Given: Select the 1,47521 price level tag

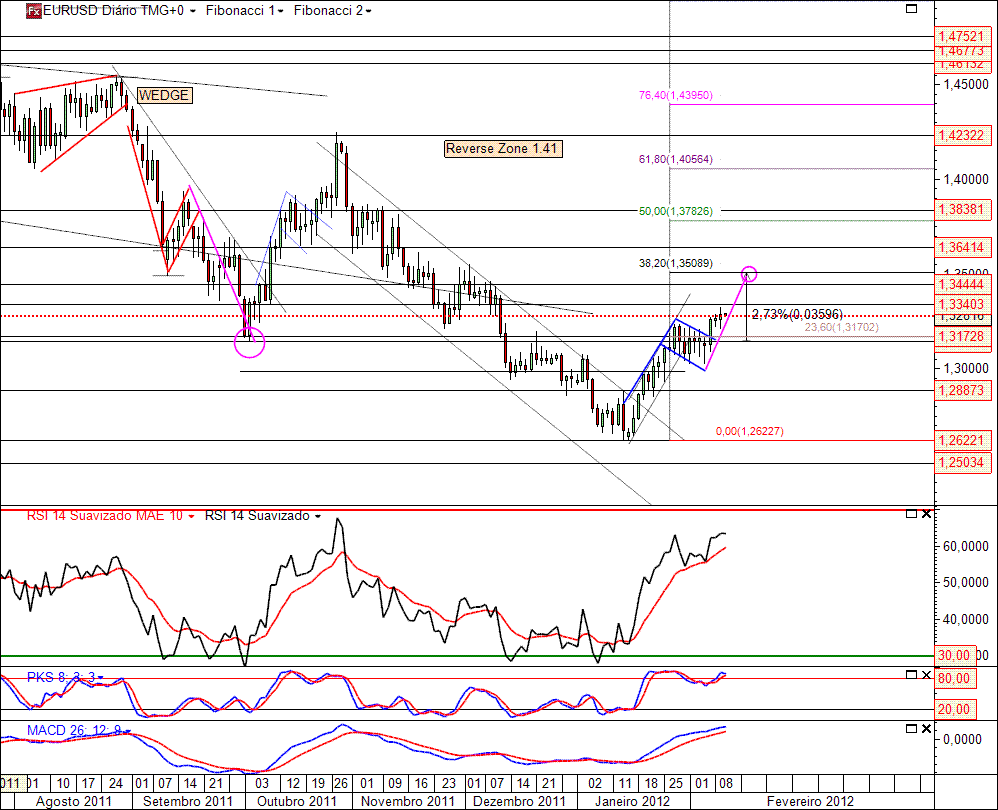Looking at the screenshot, I should [962, 36].
